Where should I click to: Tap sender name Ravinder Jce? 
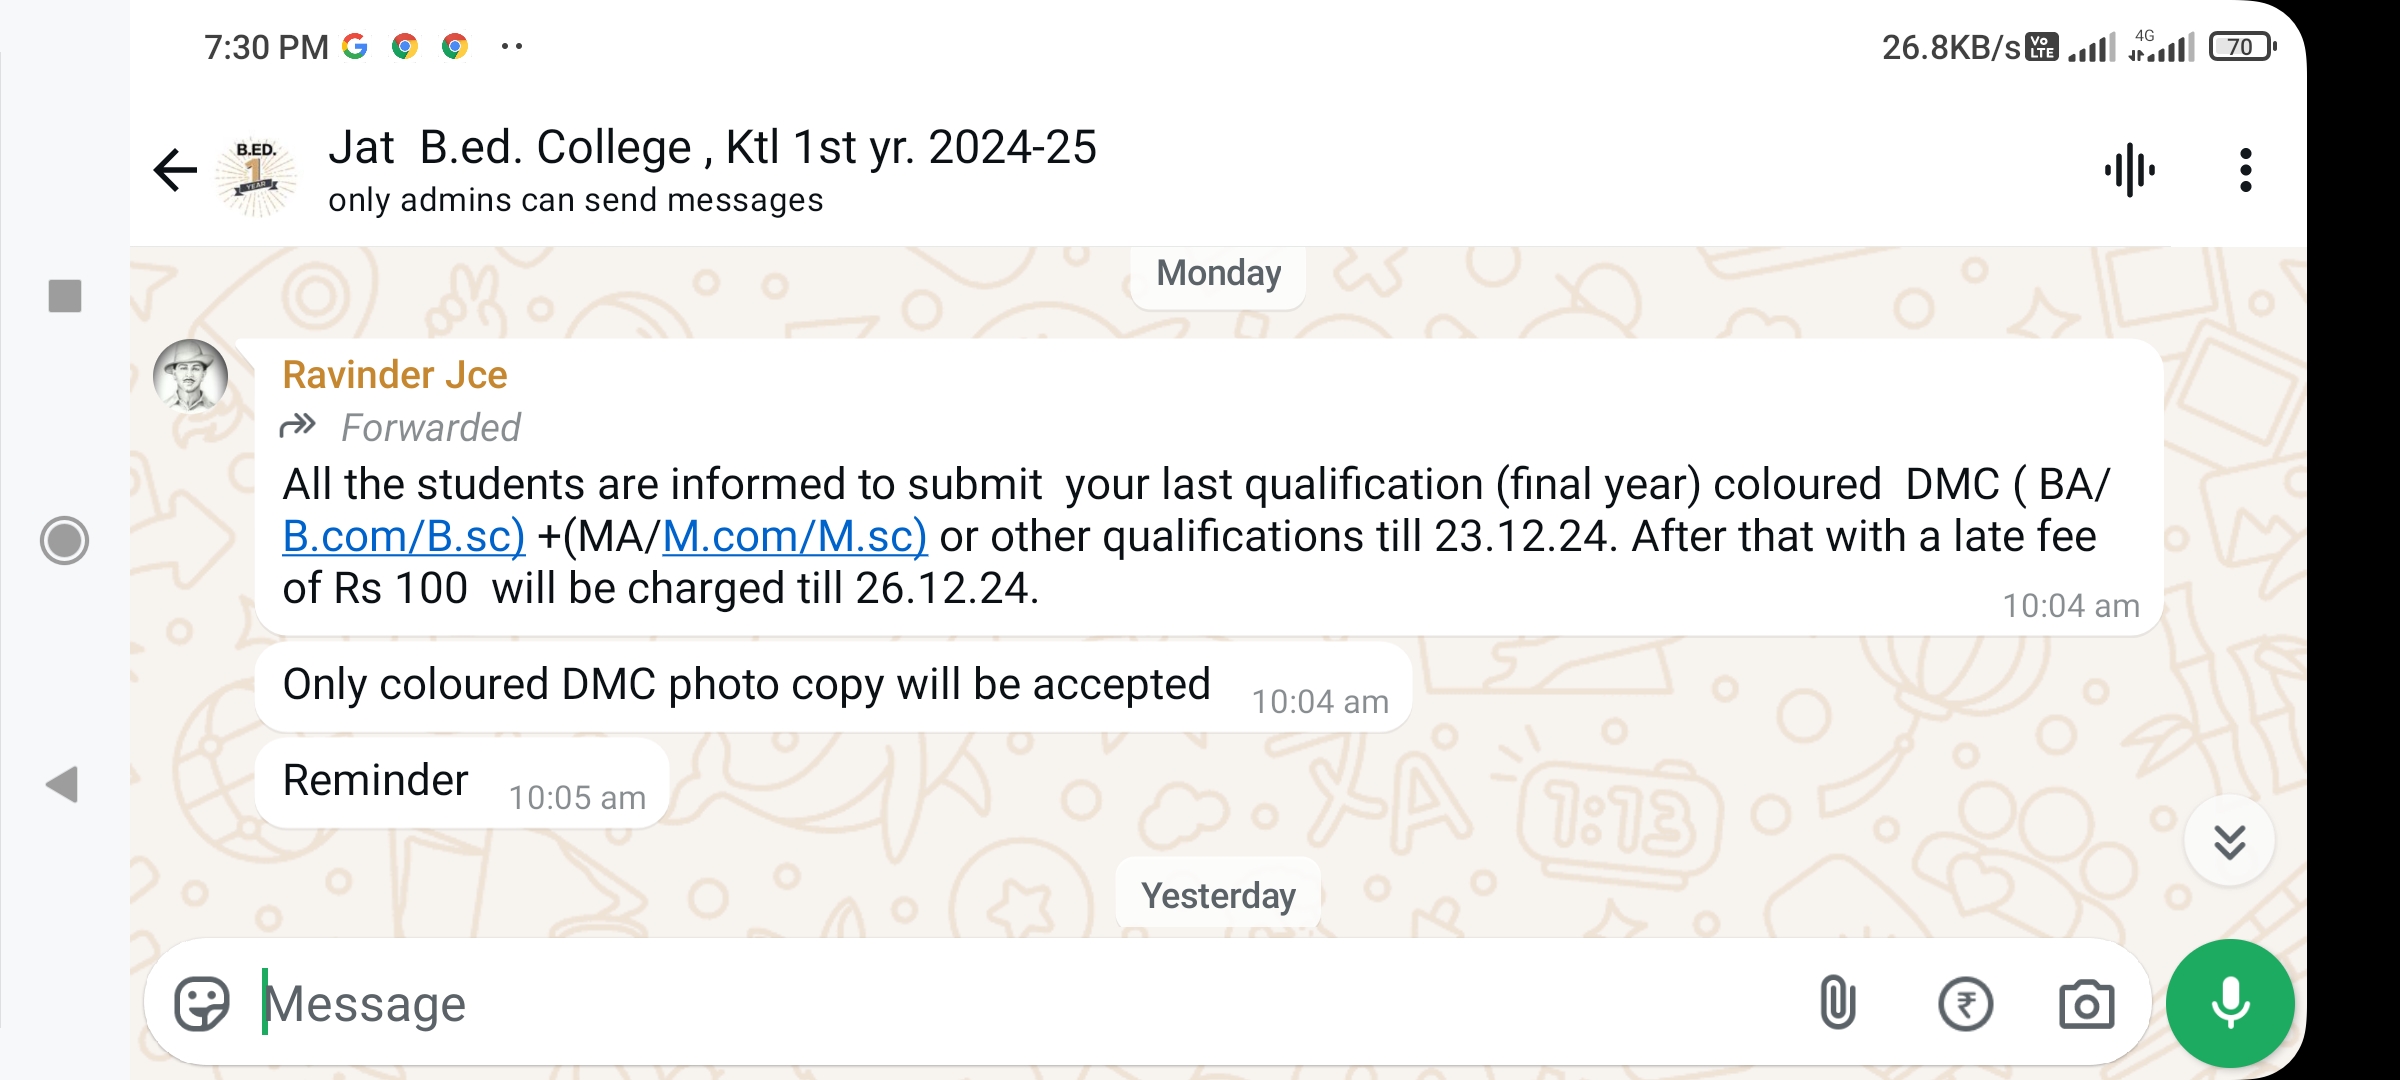click(x=395, y=375)
